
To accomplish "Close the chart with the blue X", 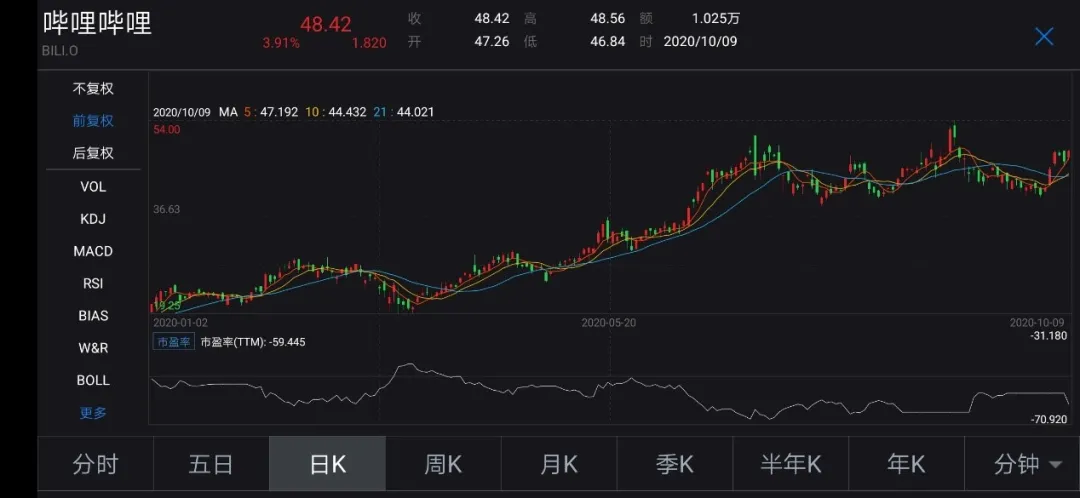I will [1044, 37].
